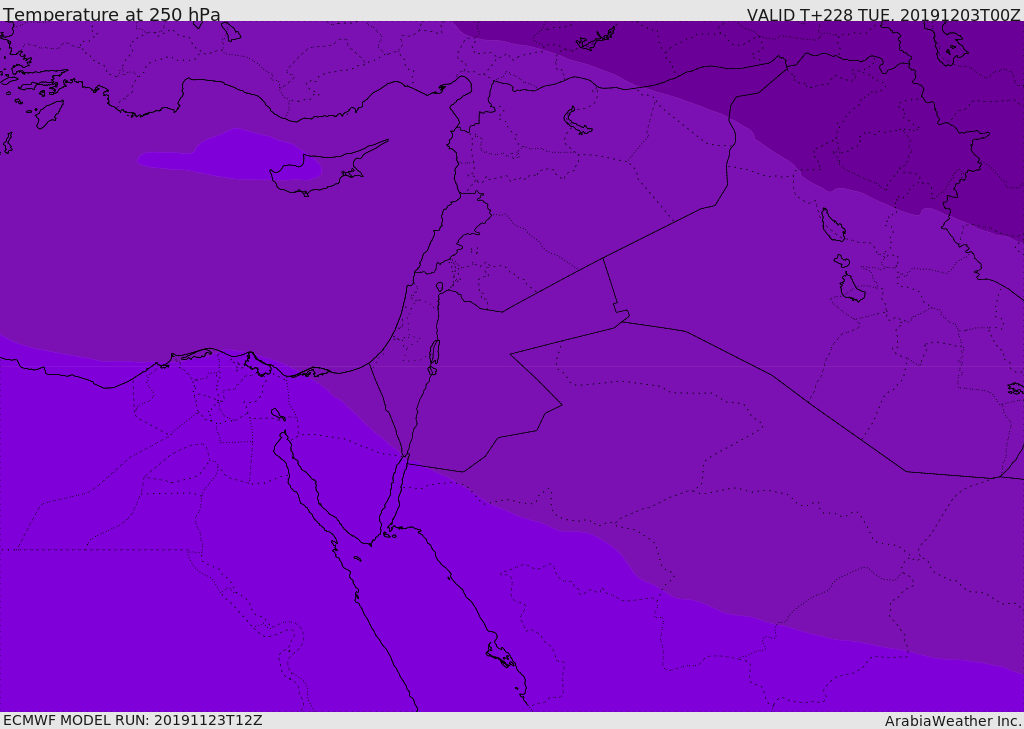Viewport: 1024px width, 729px height.
Task: Select the Red Sea islands near Saudi coast
Action: point(503,655)
